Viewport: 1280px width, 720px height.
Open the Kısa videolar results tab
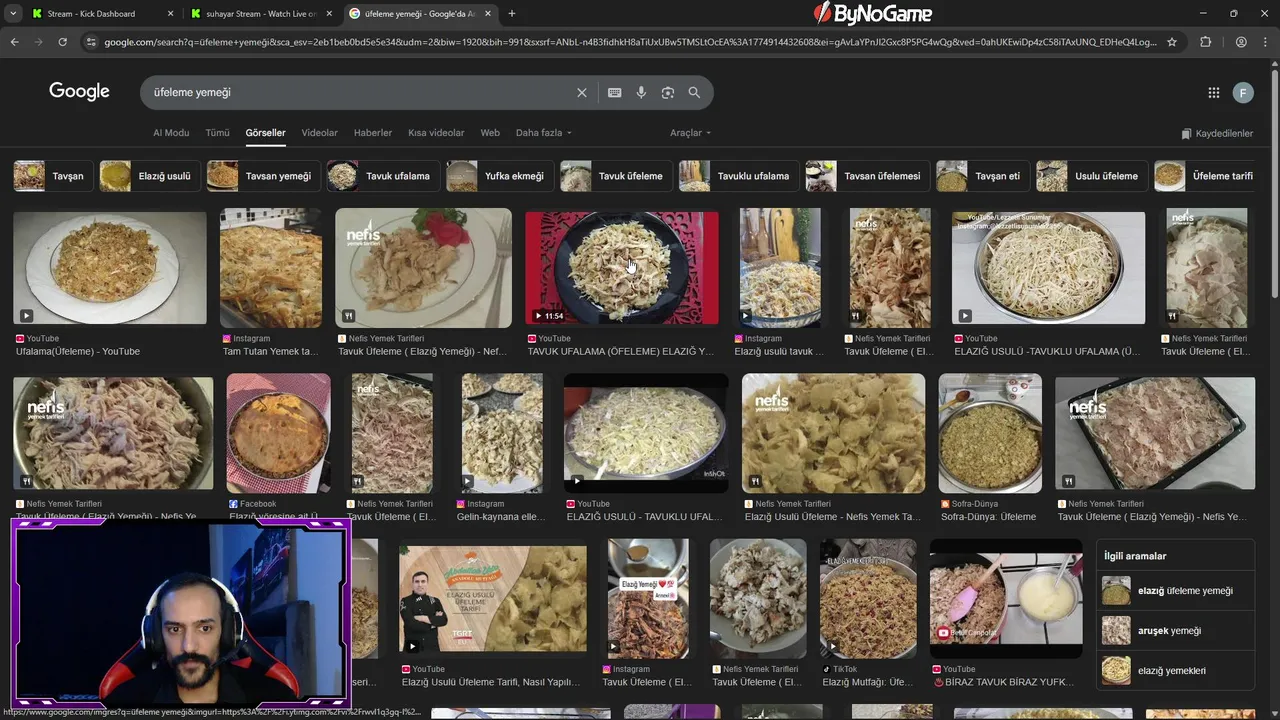436,133
